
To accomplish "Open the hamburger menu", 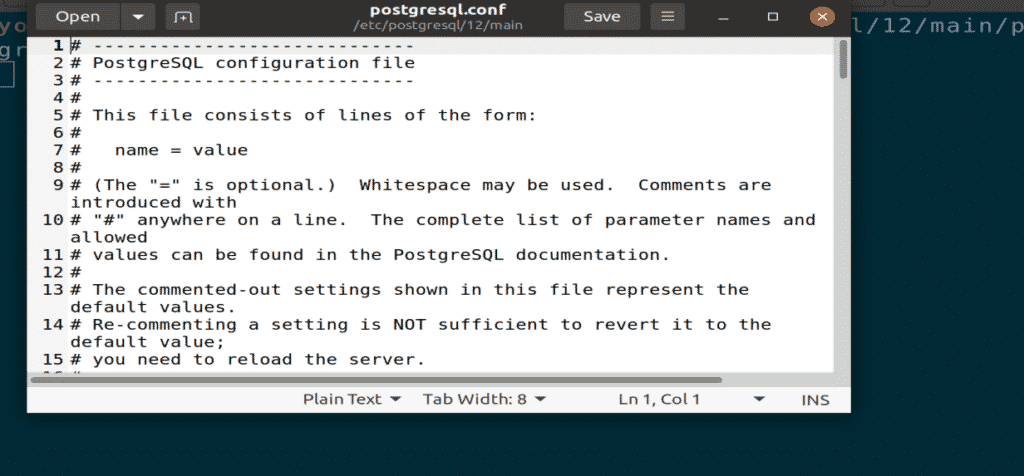I will tap(667, 17).
